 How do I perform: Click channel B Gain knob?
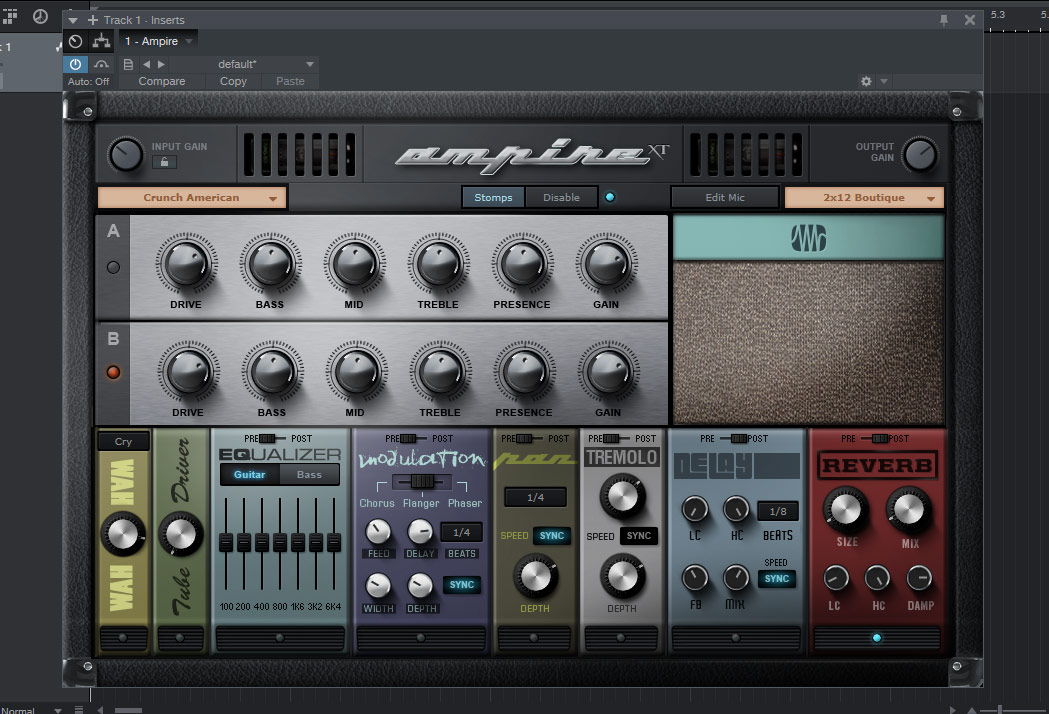pos(608,372)
